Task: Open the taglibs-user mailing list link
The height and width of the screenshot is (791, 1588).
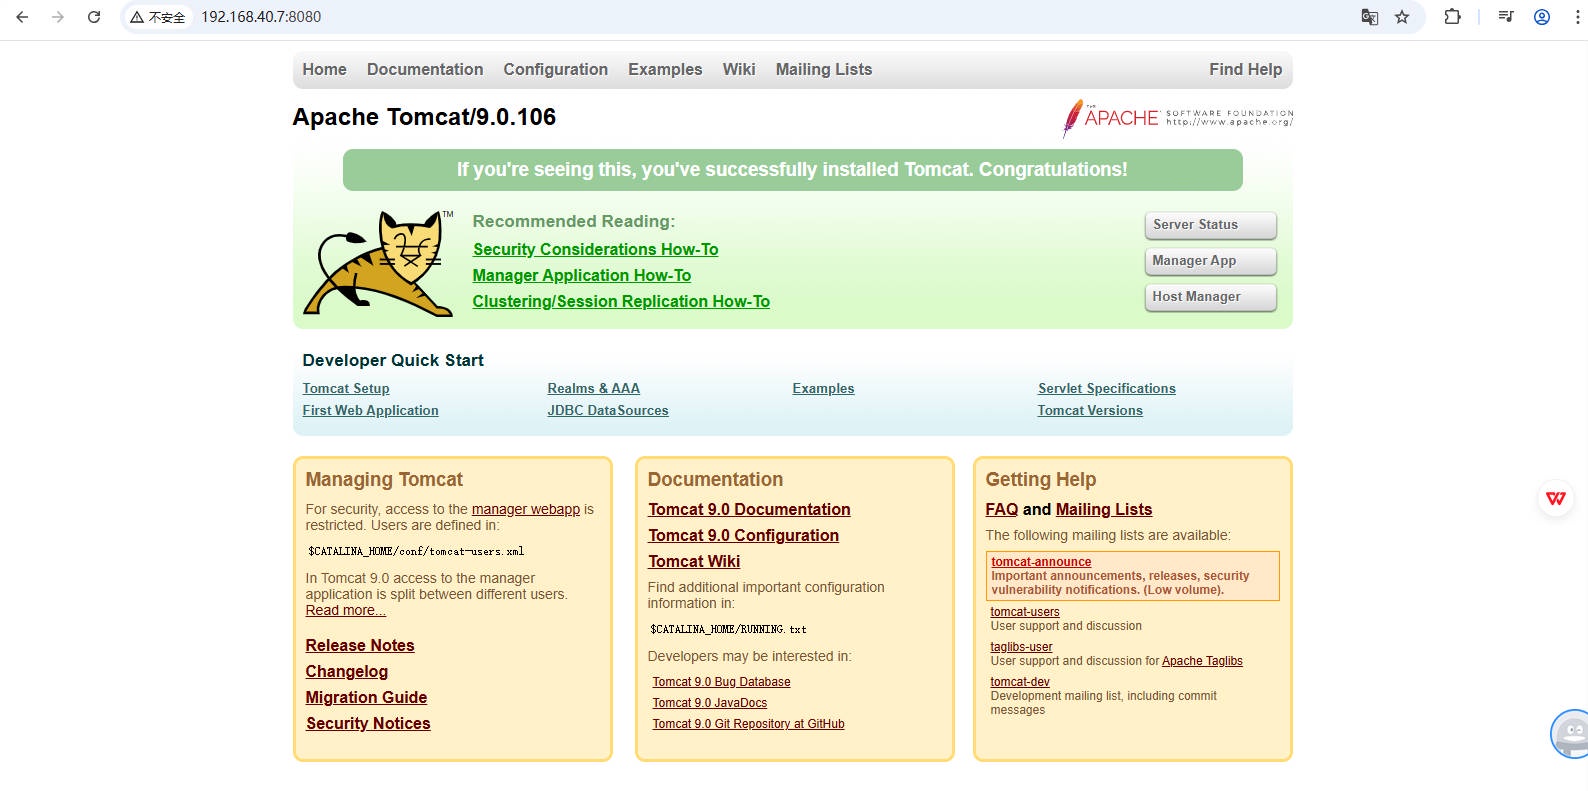Action: coord(1021,647)
